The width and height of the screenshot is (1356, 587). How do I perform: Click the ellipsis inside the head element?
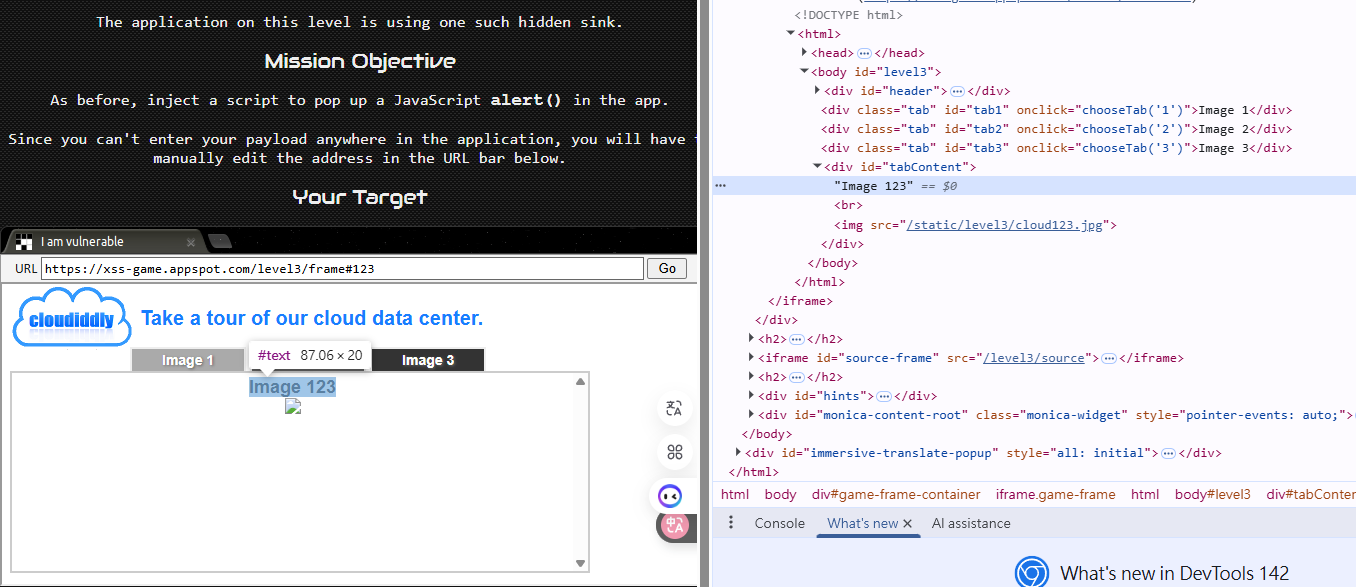864,53
